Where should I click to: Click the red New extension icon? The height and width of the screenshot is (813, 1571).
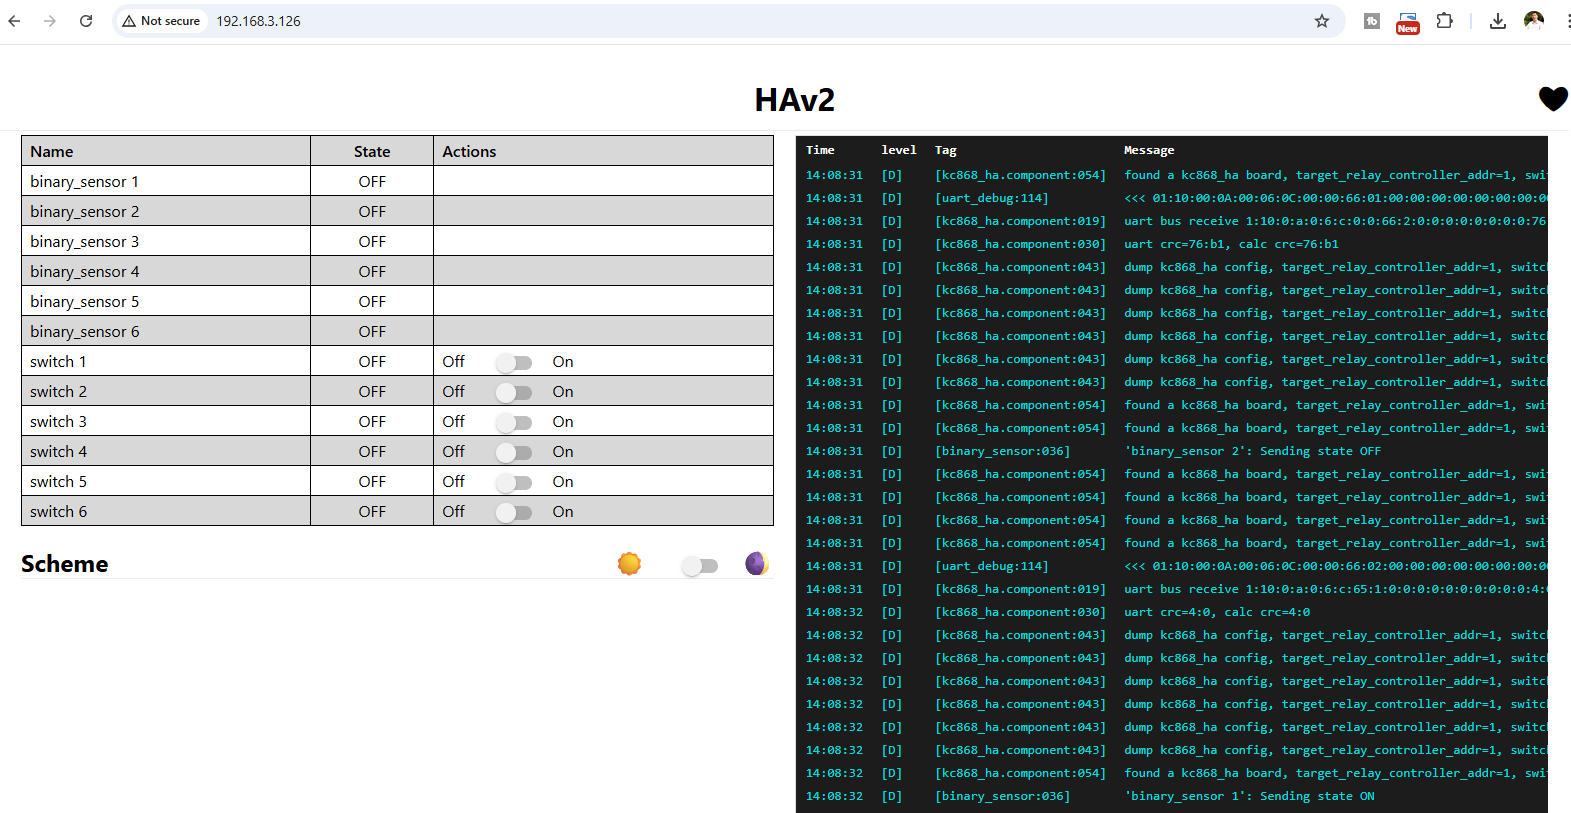point(1408,22)
